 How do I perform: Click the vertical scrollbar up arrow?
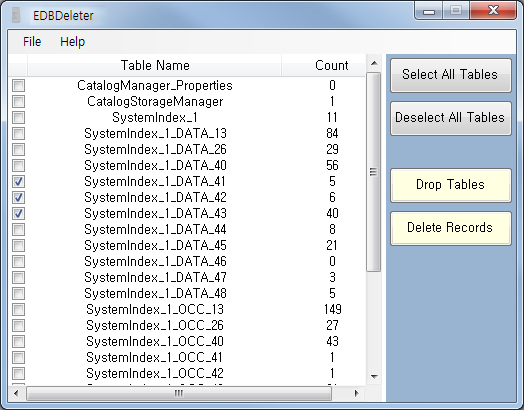coord(374,63)
